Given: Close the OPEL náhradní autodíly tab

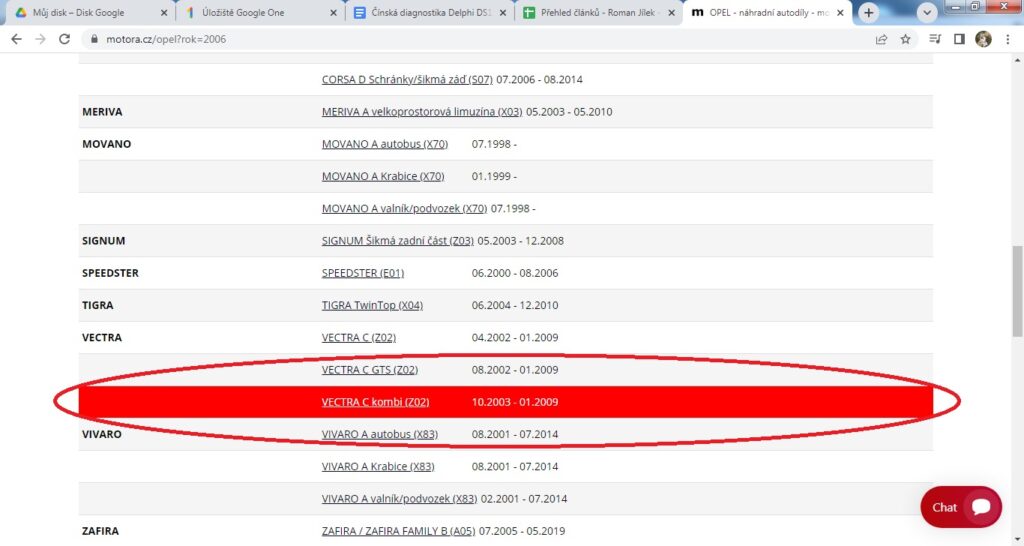Looking at the screenshot, I should 840,12.
